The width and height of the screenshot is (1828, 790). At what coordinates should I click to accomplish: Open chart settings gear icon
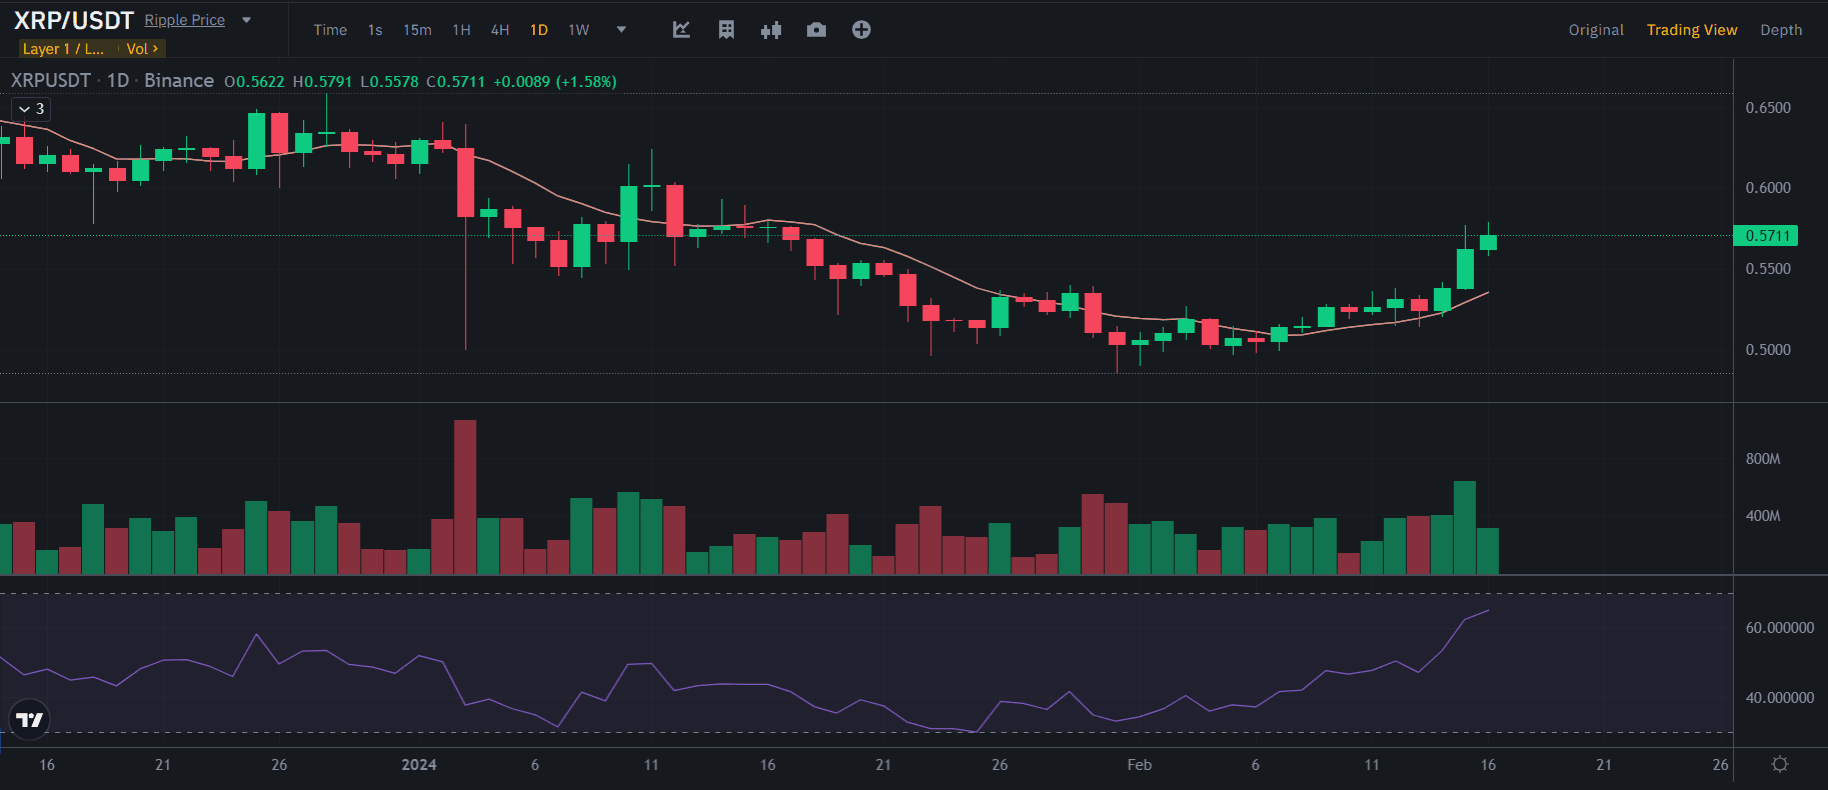click(1780, 764)
